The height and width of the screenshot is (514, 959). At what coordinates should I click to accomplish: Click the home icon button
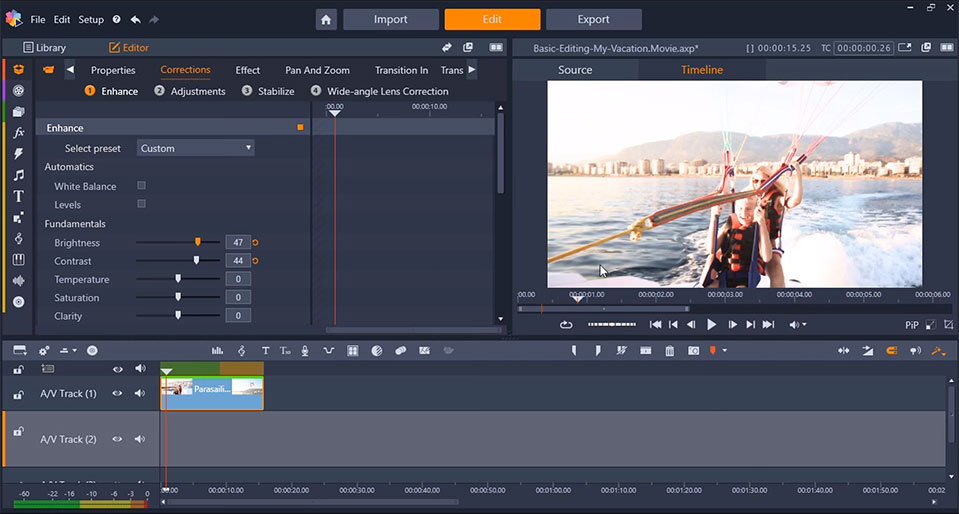pos(326,20)
